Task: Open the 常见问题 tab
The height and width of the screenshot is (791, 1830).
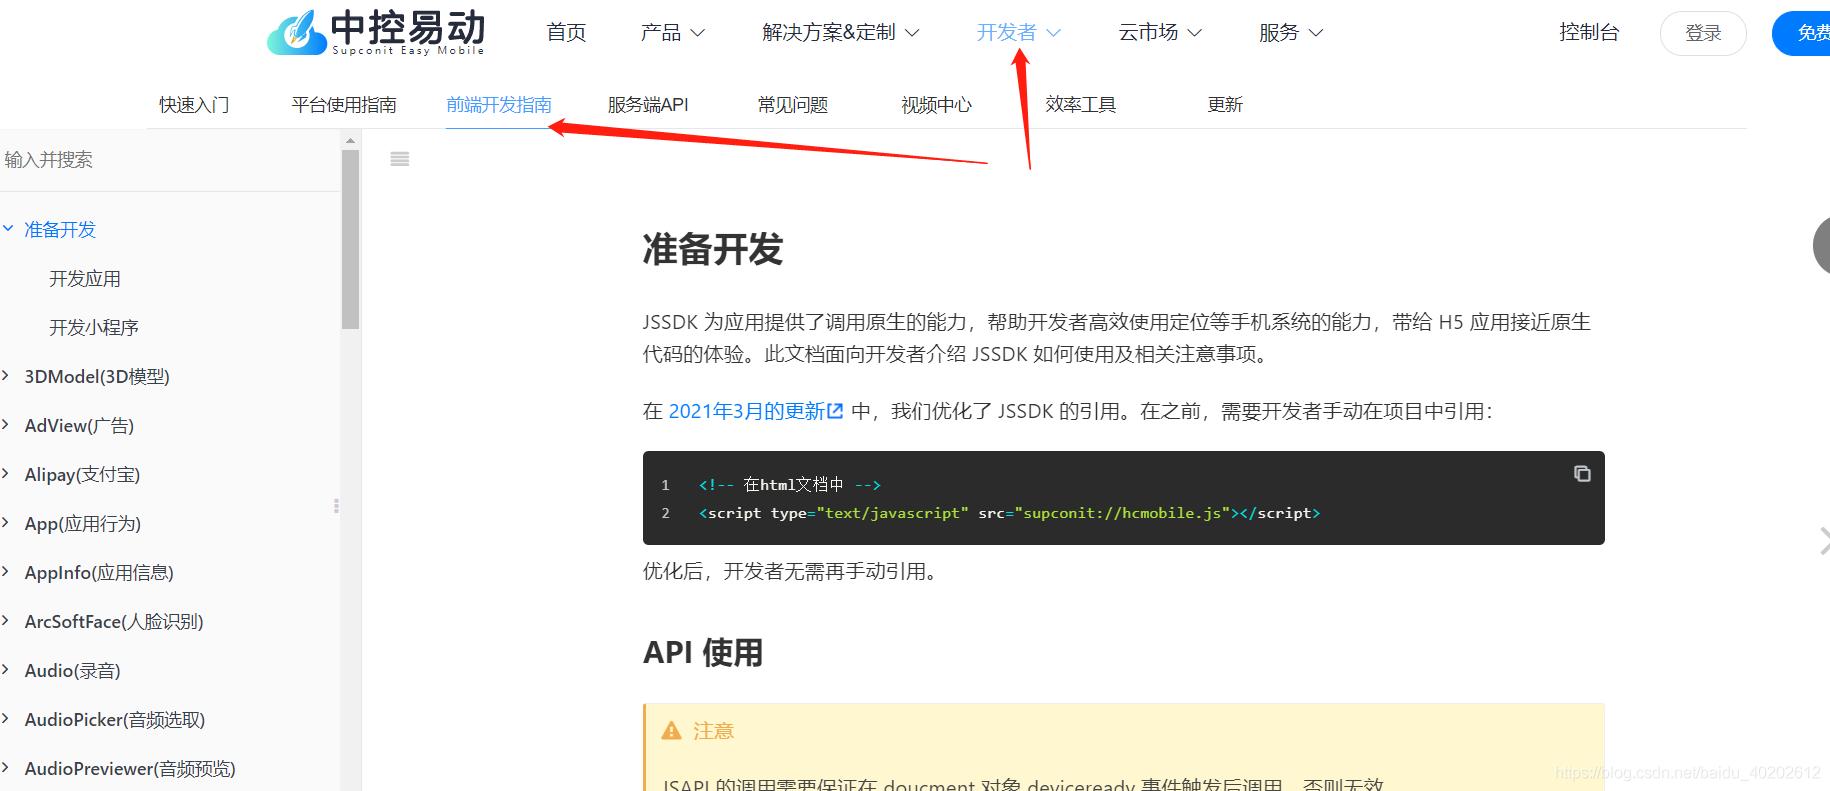Action: [793, 105]
